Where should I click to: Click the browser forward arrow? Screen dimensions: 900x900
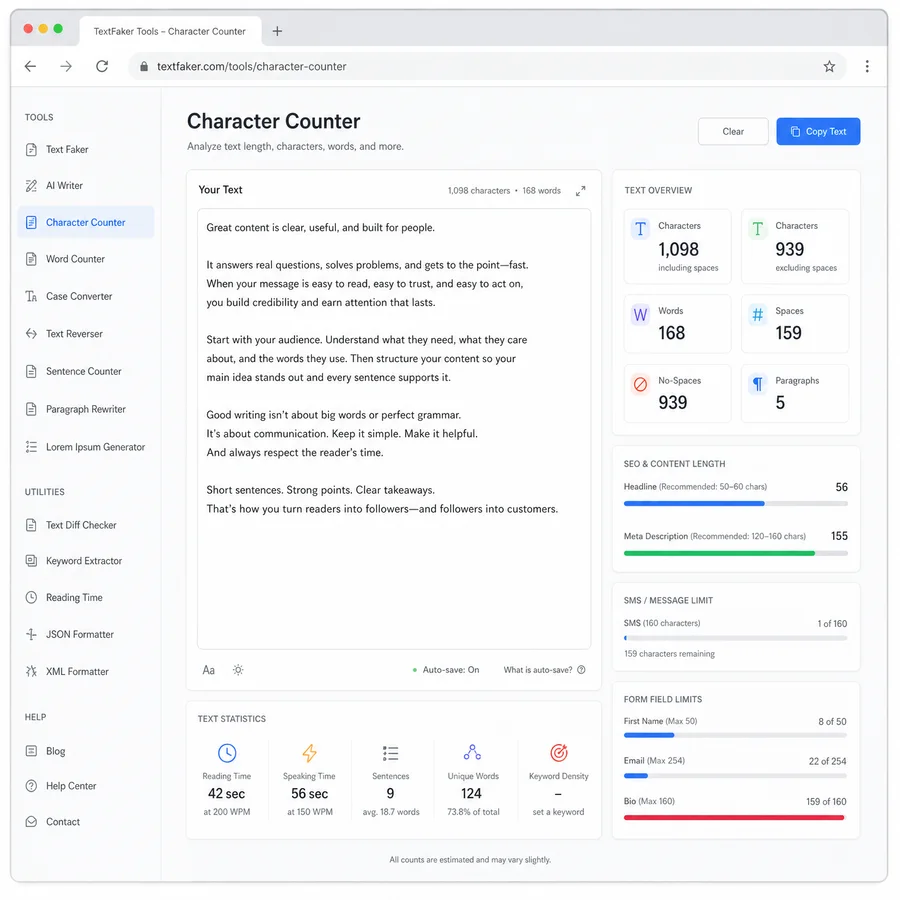(x=66, y=67)
